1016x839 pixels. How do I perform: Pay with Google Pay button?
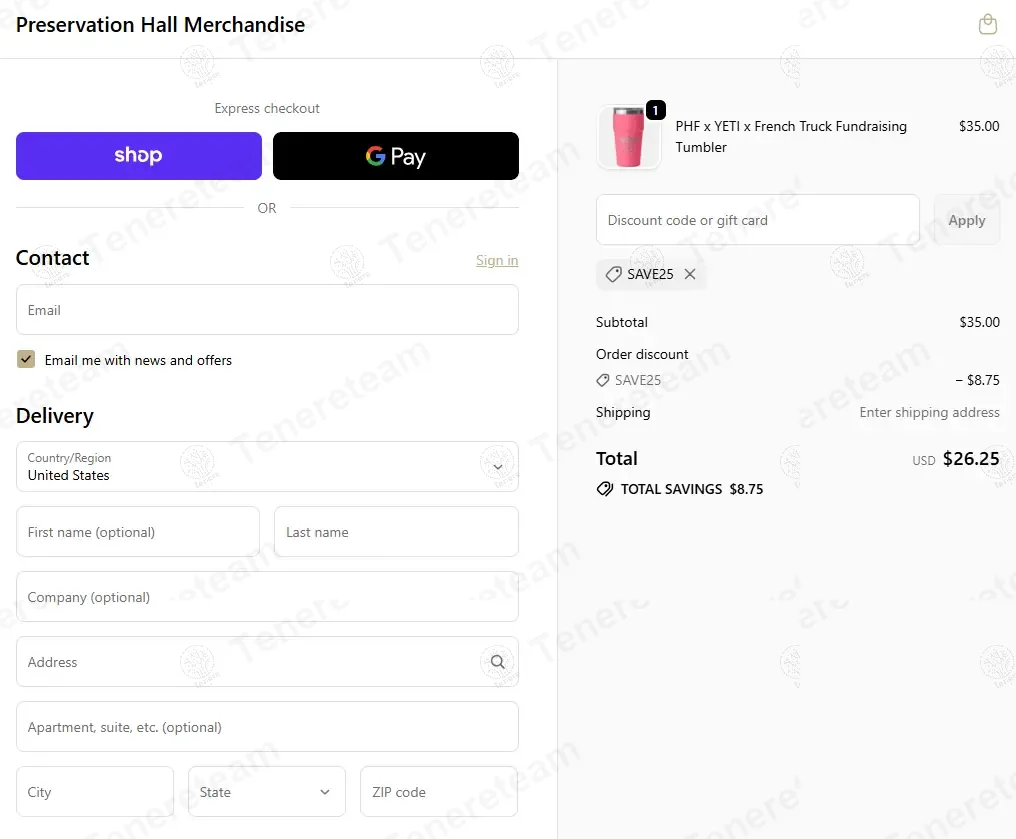[395, 156]
